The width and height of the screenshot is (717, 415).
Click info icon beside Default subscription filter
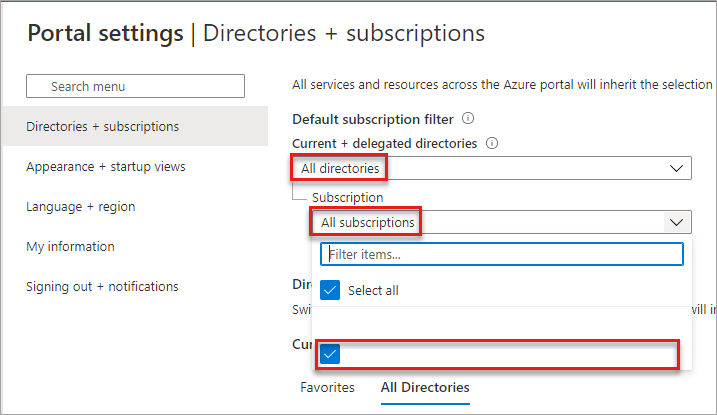(468, 119)
